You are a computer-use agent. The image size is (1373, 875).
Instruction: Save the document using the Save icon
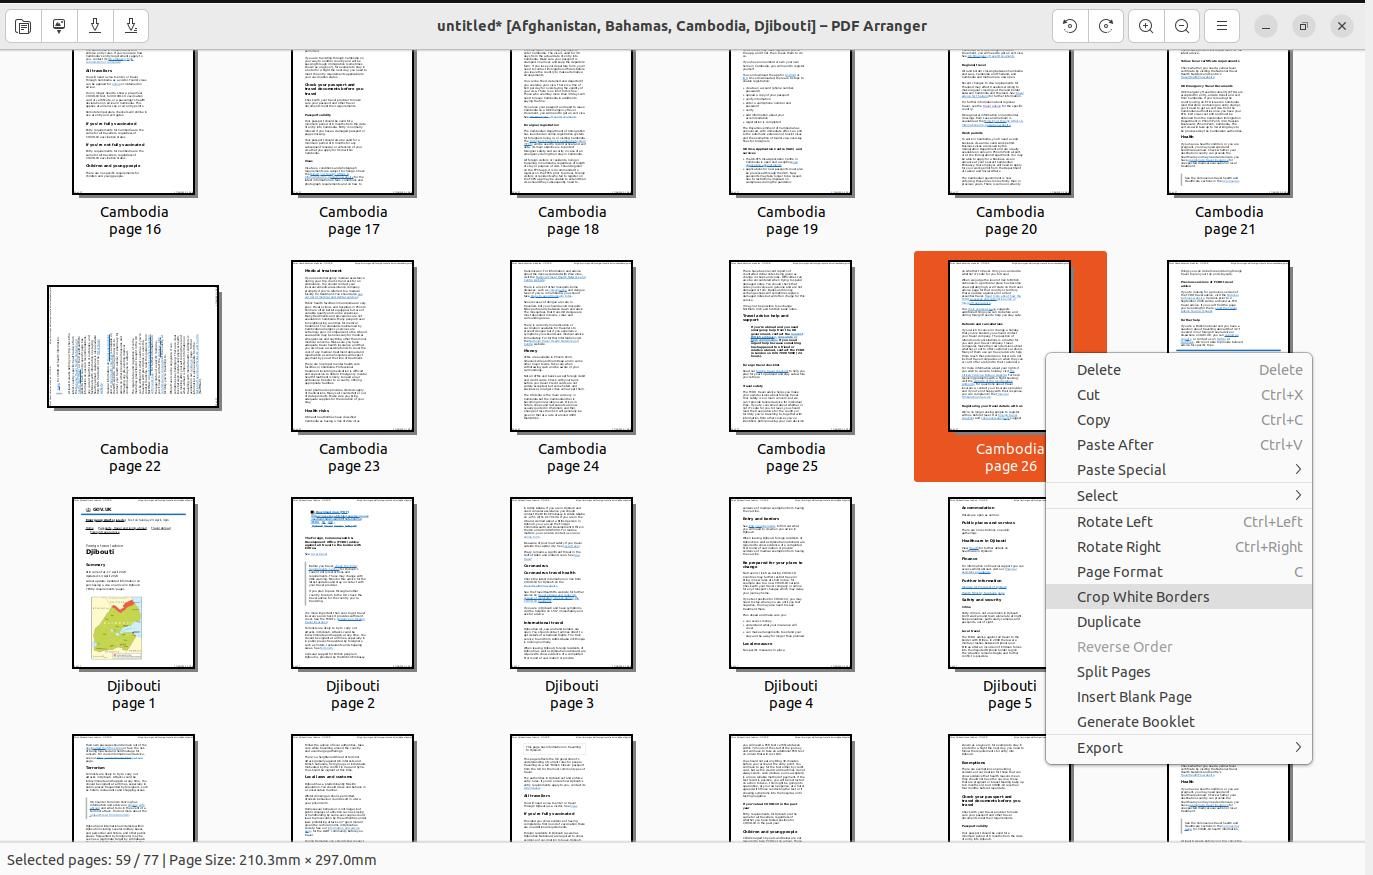(95, 26)
